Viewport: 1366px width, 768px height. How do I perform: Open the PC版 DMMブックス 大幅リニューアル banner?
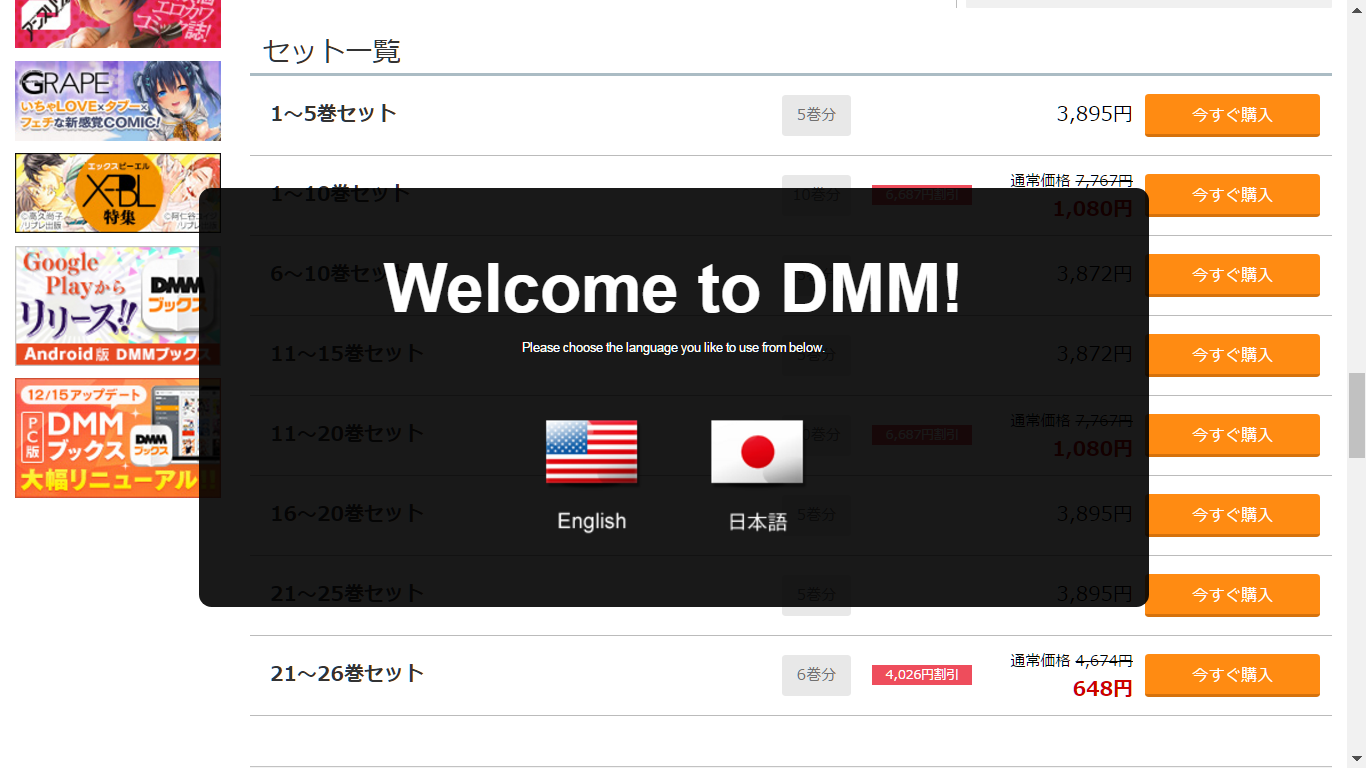(x=118, y=438)
